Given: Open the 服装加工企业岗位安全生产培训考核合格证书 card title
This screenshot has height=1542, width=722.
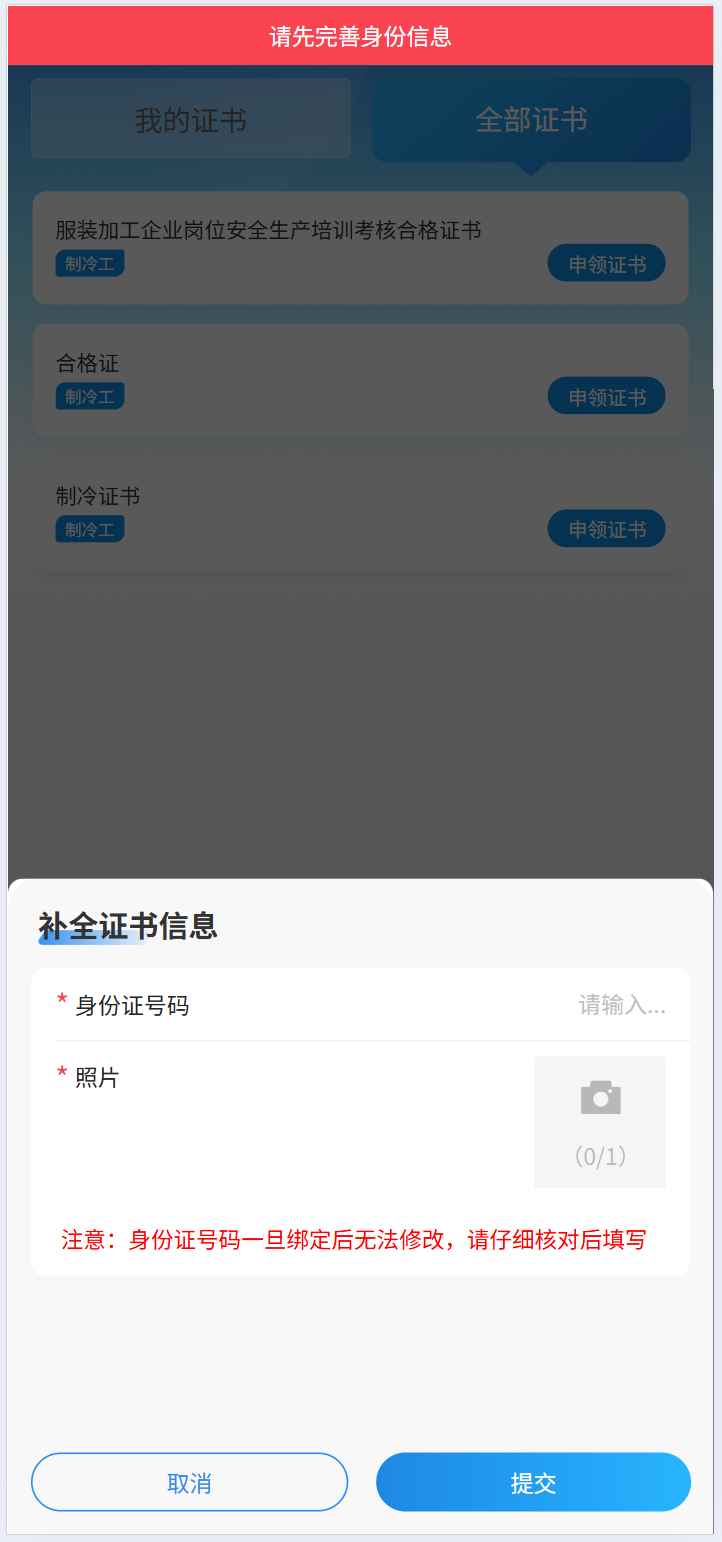Looking at the screenshot, I should point(268,231).
